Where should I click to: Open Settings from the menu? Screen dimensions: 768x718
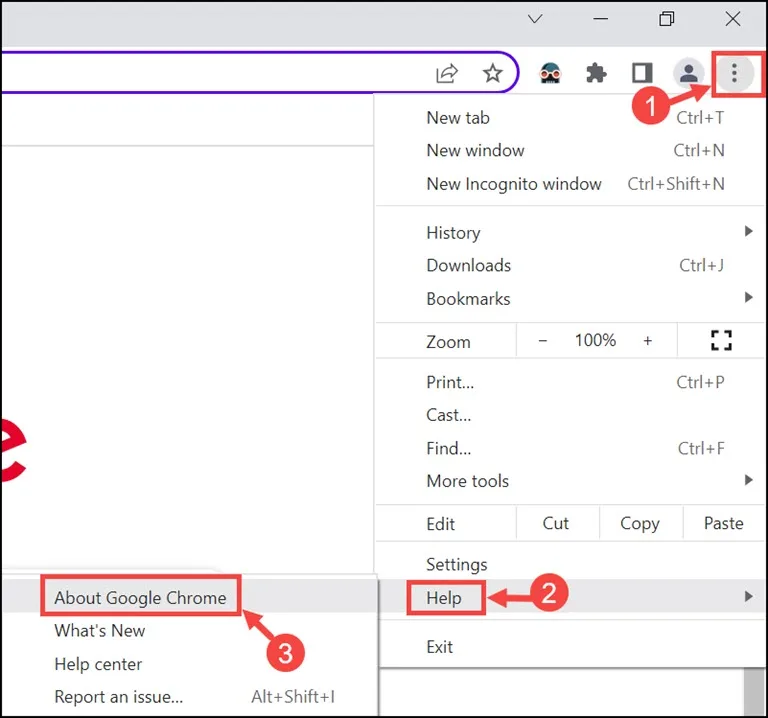coord(571,564)
